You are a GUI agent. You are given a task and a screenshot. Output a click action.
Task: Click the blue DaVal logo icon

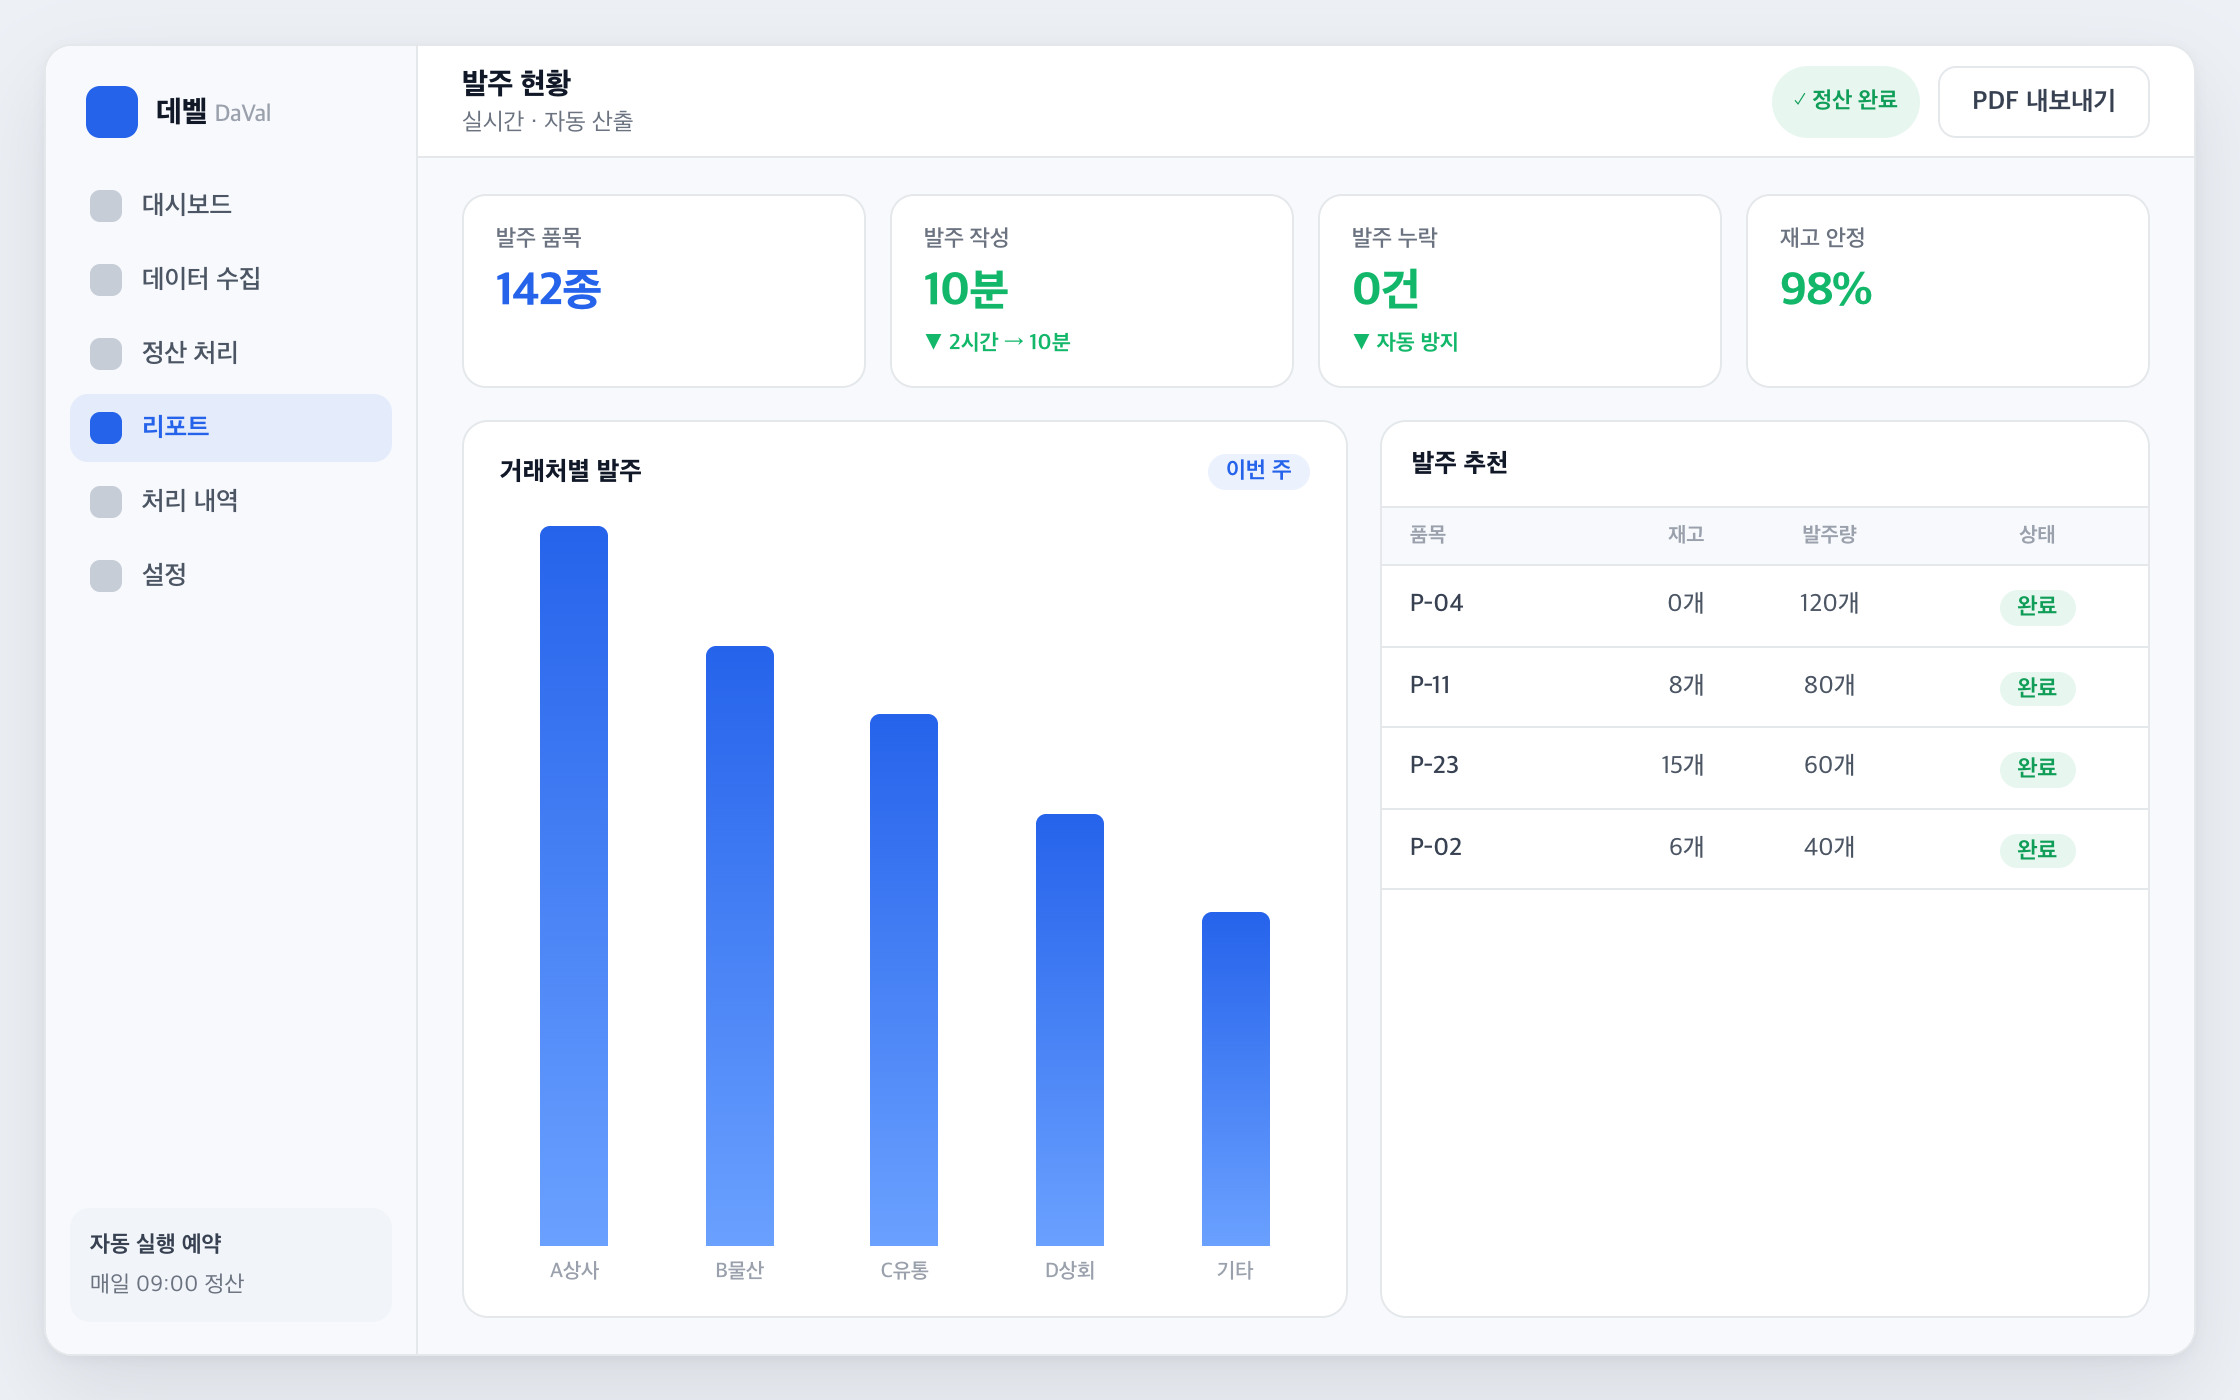112,112
